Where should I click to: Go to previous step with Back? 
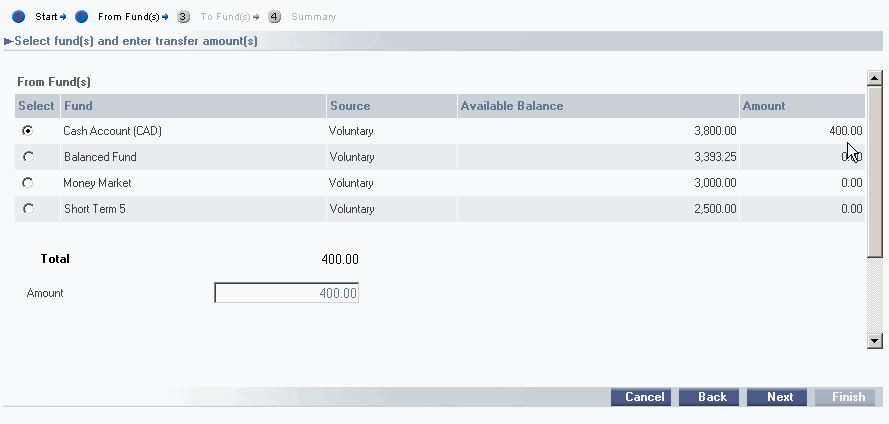click(x=711, y=397)
